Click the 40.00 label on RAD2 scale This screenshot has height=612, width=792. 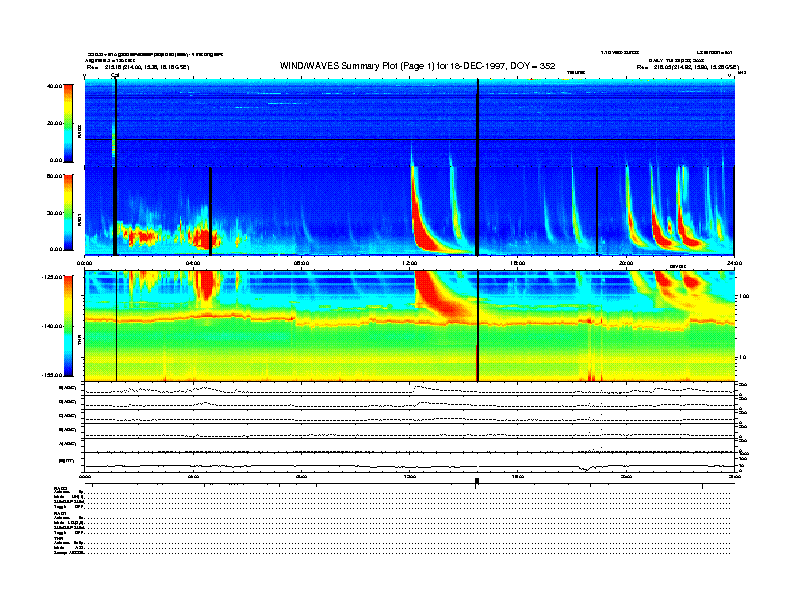pyautogui.click(x=54, y=86)
